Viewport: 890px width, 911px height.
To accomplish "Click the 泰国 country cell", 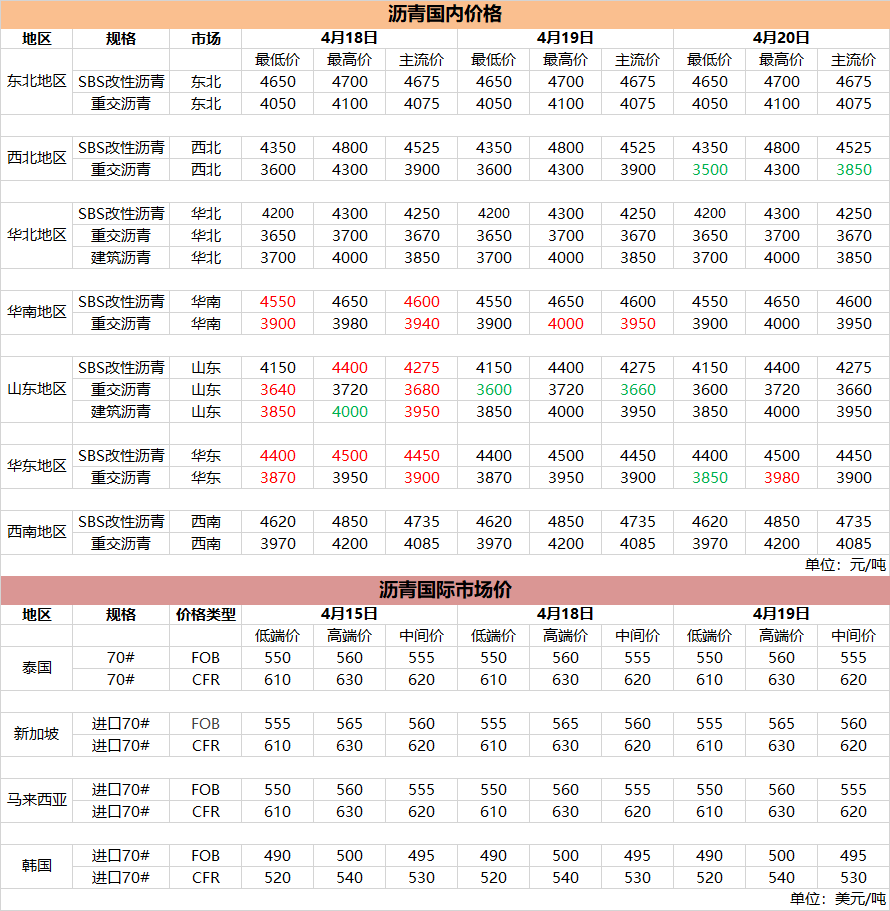I will pos(37,668).
